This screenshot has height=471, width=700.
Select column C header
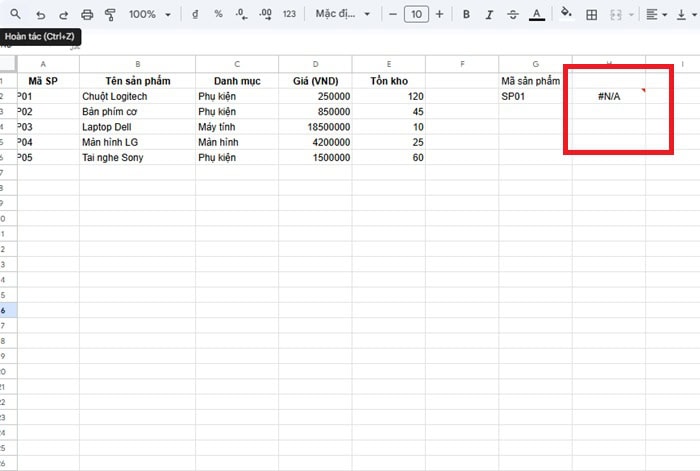(237, 64)
